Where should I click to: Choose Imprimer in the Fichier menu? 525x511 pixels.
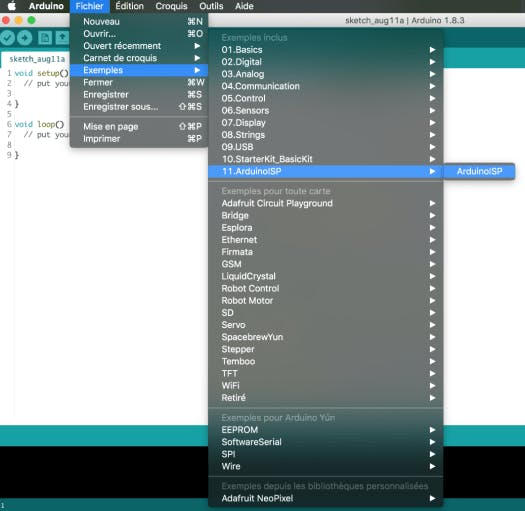[139, 139]
